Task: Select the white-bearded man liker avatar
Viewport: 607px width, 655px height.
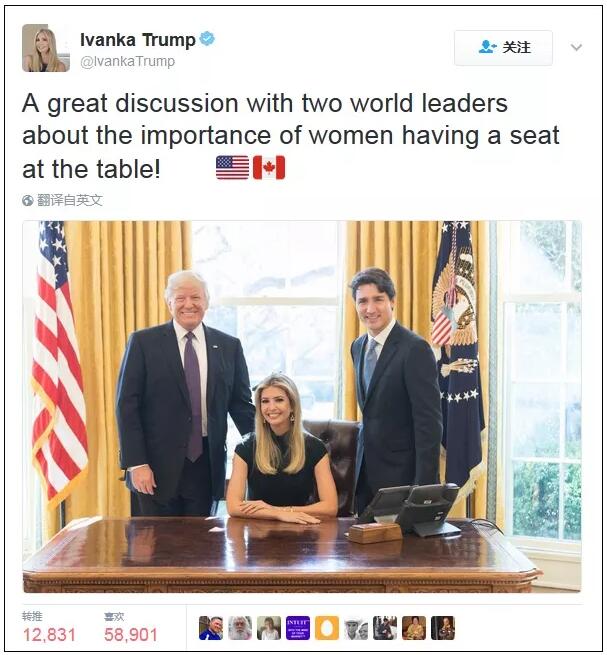Action: tap(240, 628)
